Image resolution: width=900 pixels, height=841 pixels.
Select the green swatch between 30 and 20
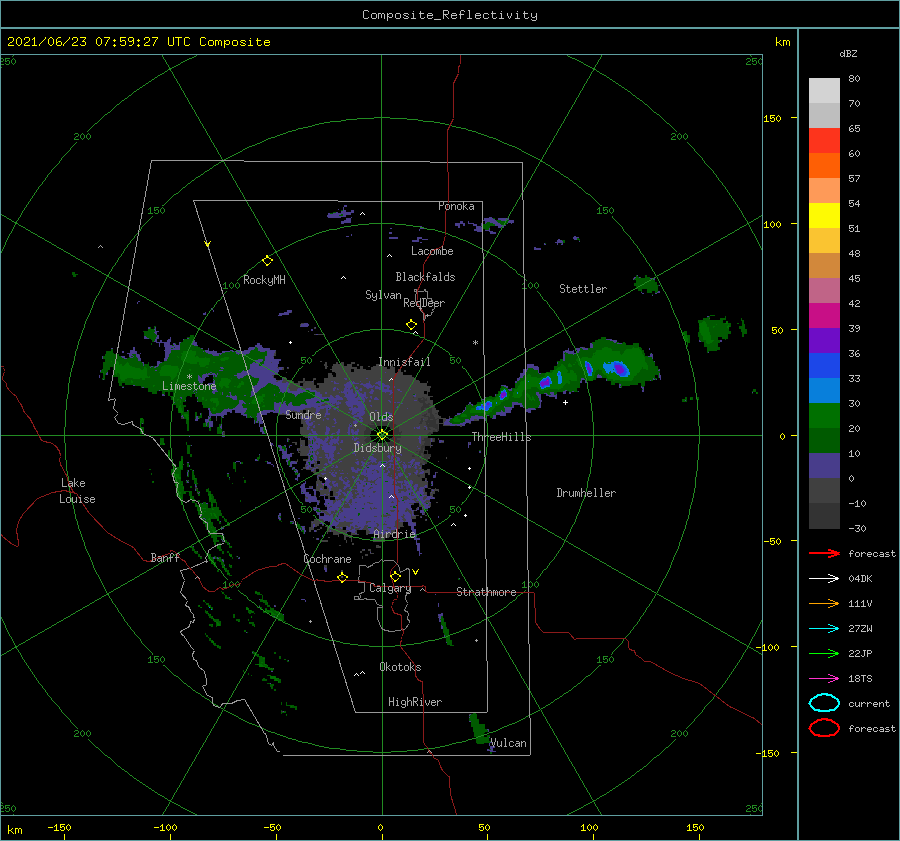click(x=824, y=416)
